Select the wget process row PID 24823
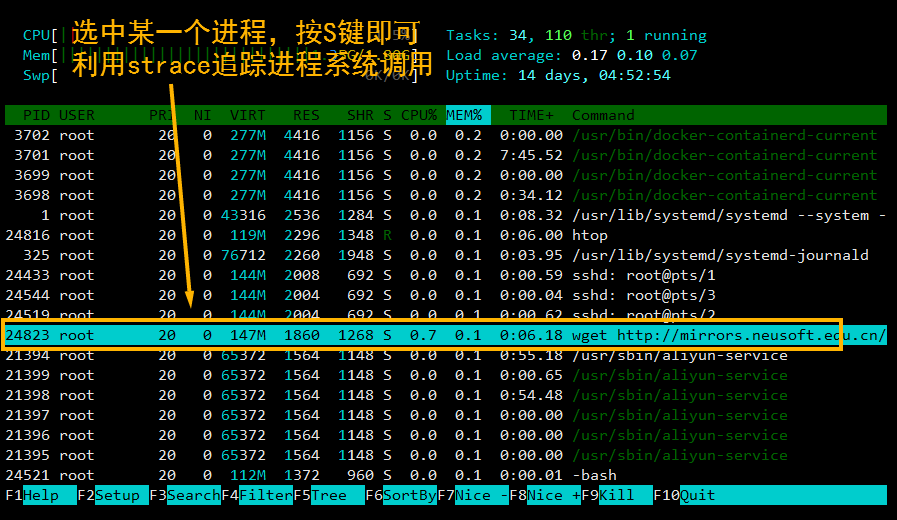This screenshot has height=520, width=897. tap(420, 335)
